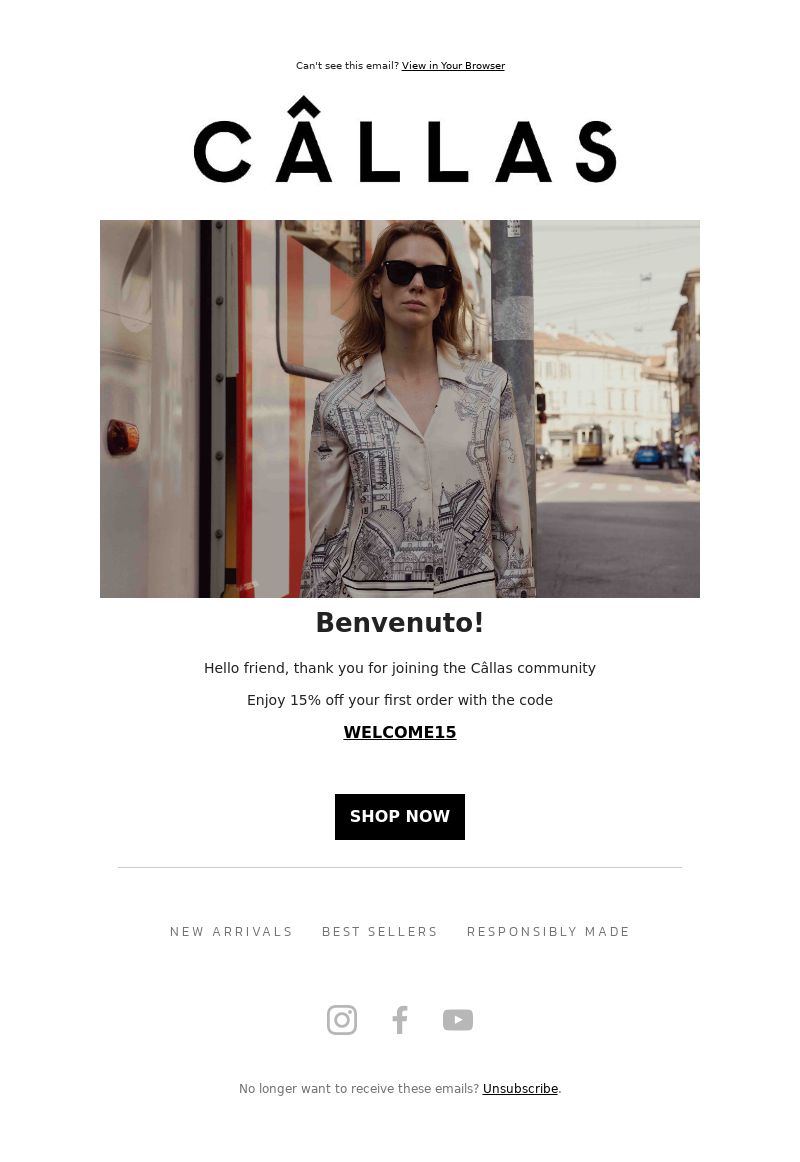Click the "Hello friend, thank you" greeting text

(400, 668)
